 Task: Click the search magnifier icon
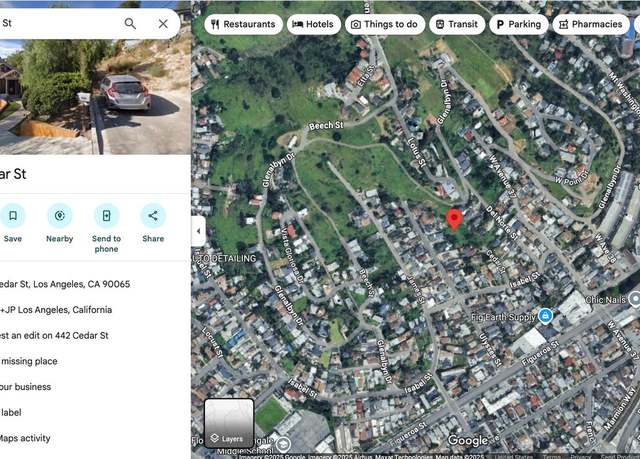point(130,24)
